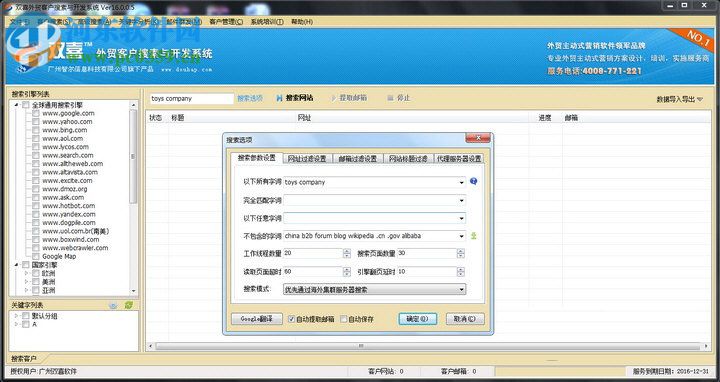Select the 搜索客户 bottom tab

24,359
